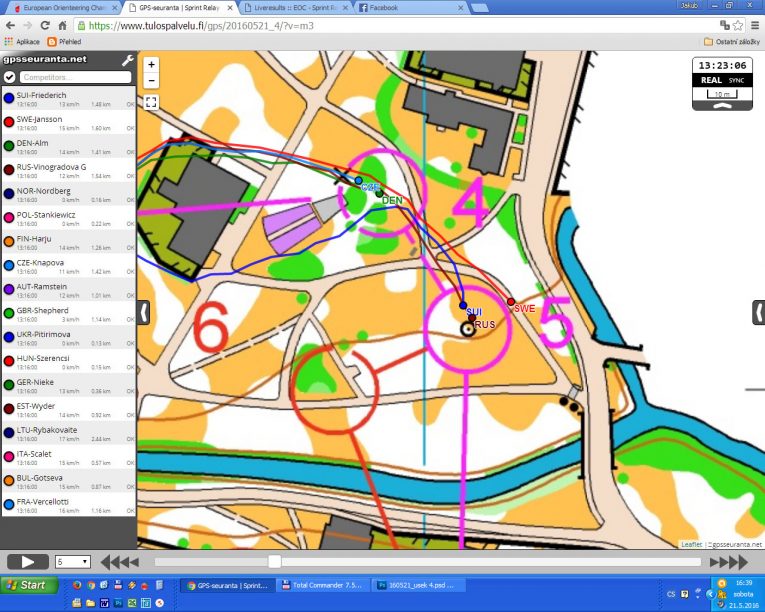Open the Leaflet attribution link
Image resolution: width=765 pixels, height=612 pixels.
(x=692, y=544)
